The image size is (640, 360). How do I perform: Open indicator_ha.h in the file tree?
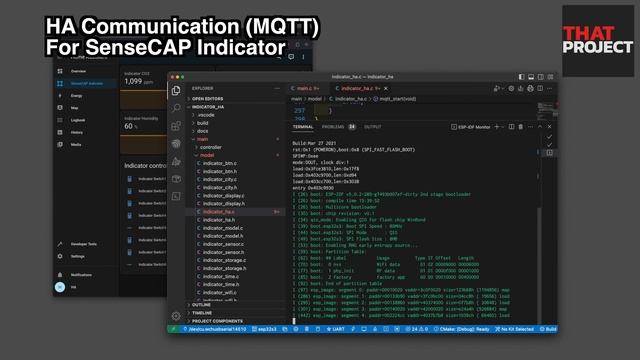(x=236, y=220)
